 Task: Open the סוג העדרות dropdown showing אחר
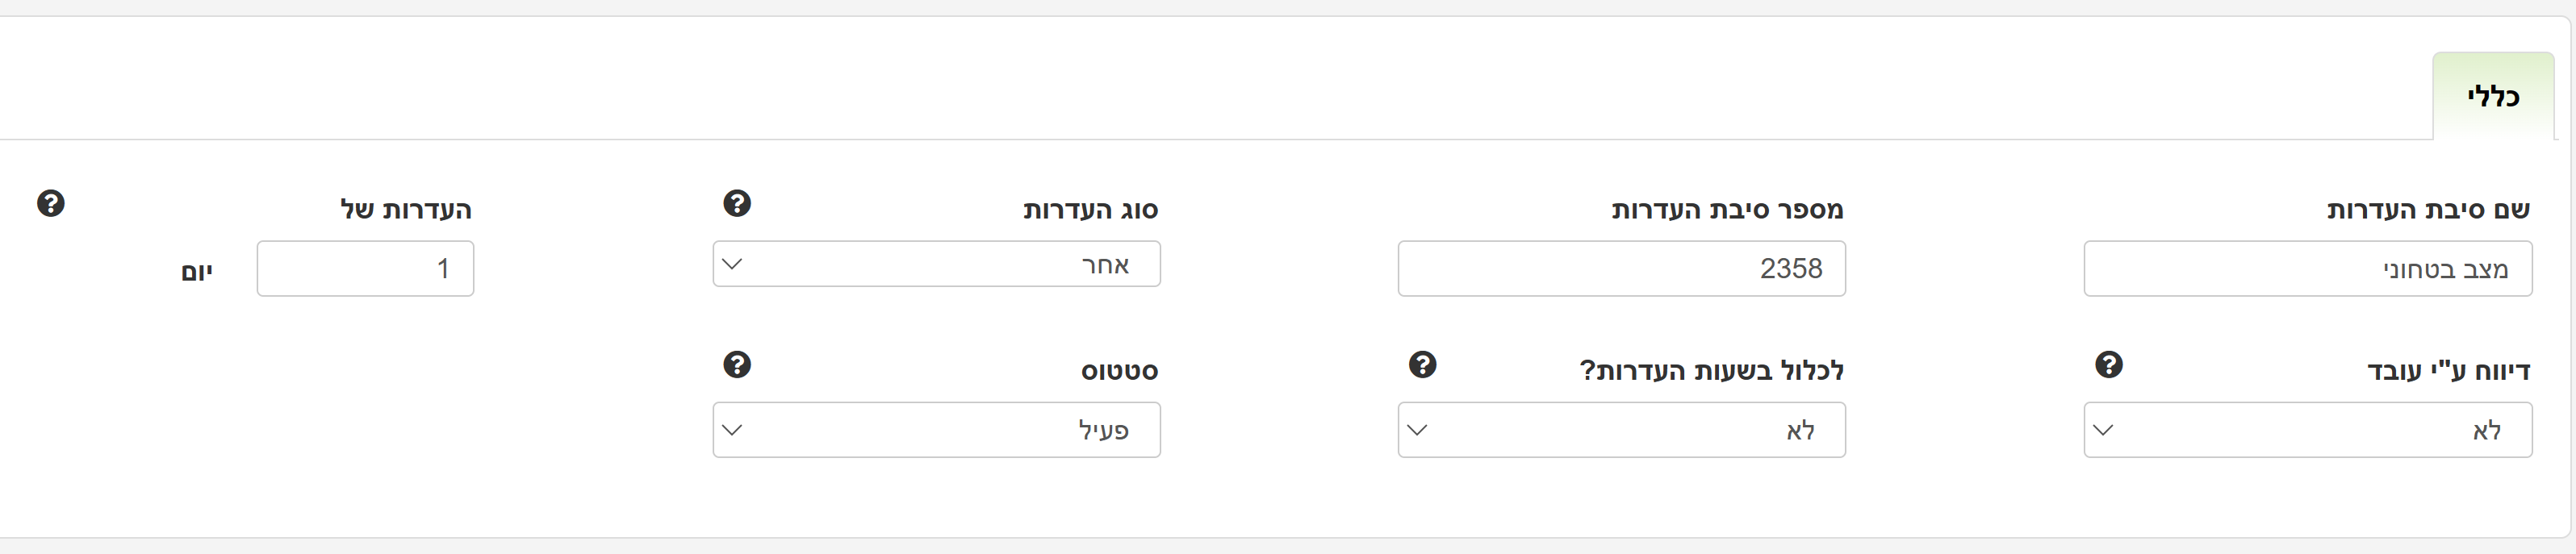[x=936, y=264]
